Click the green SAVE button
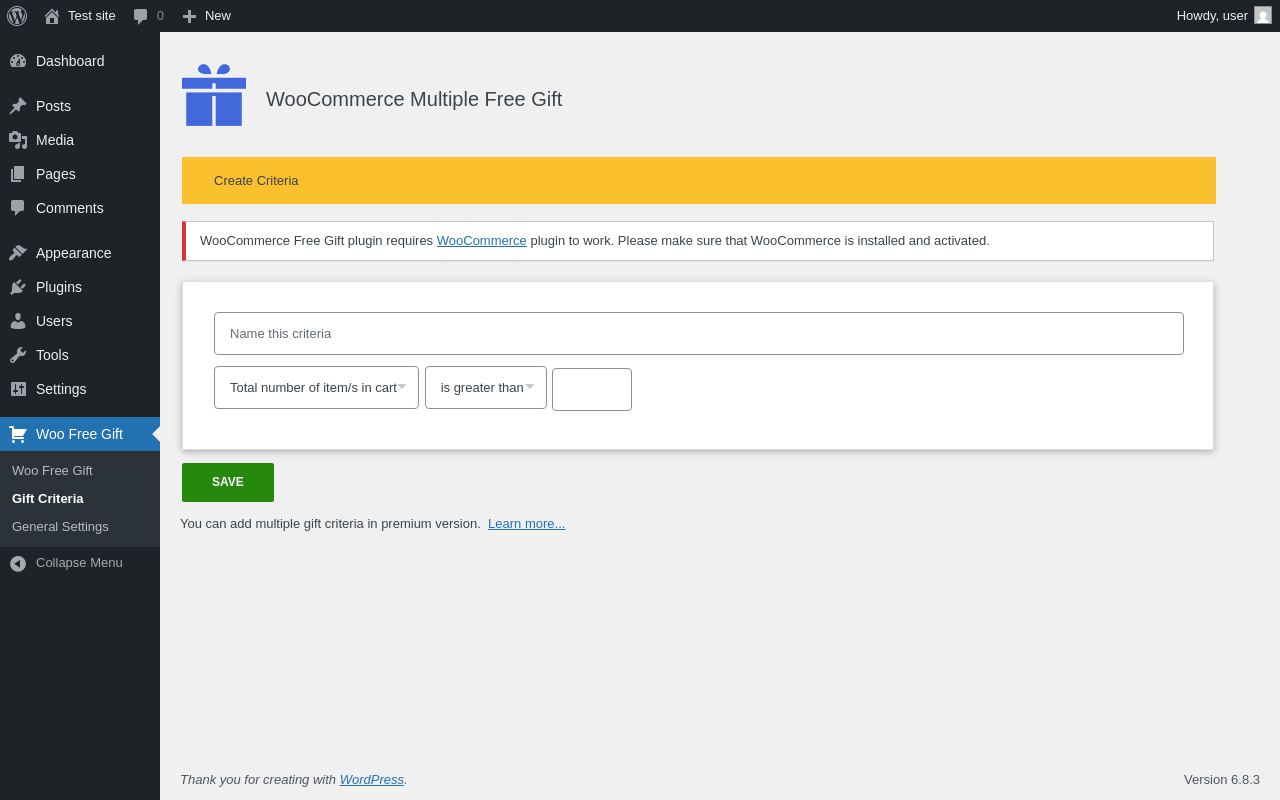 228,482
